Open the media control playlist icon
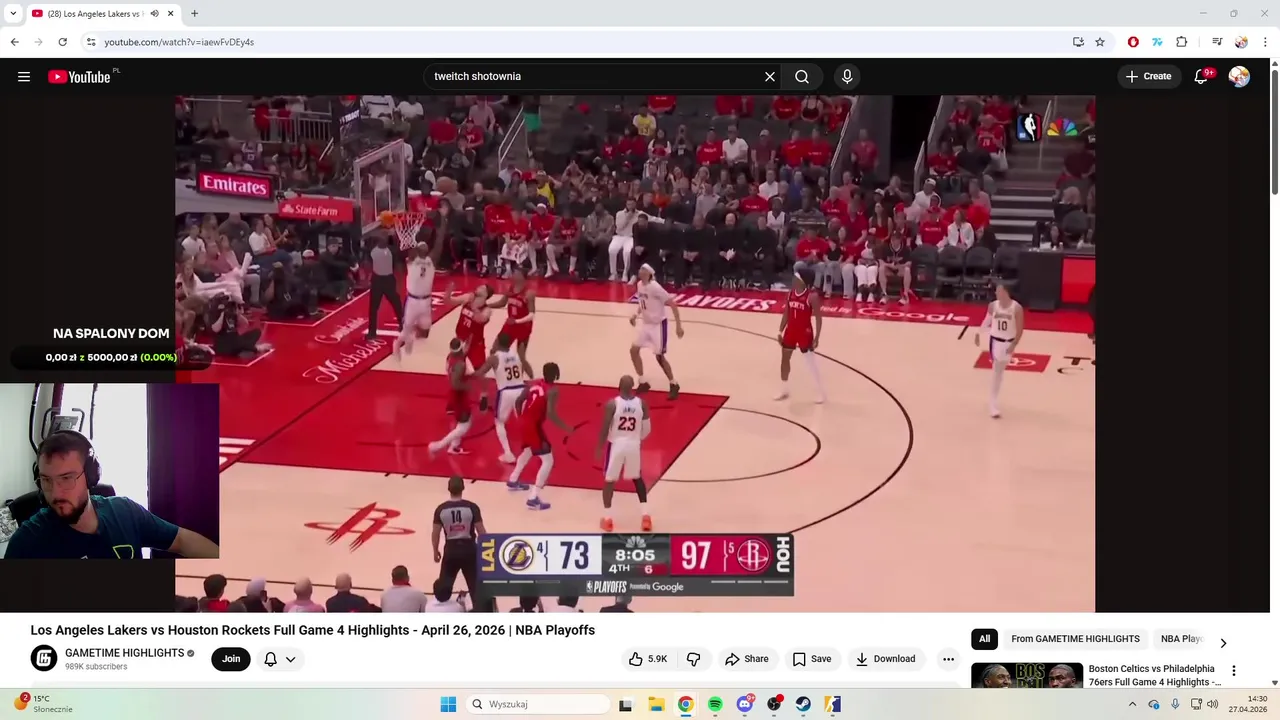 click(x=1217, y=42)
